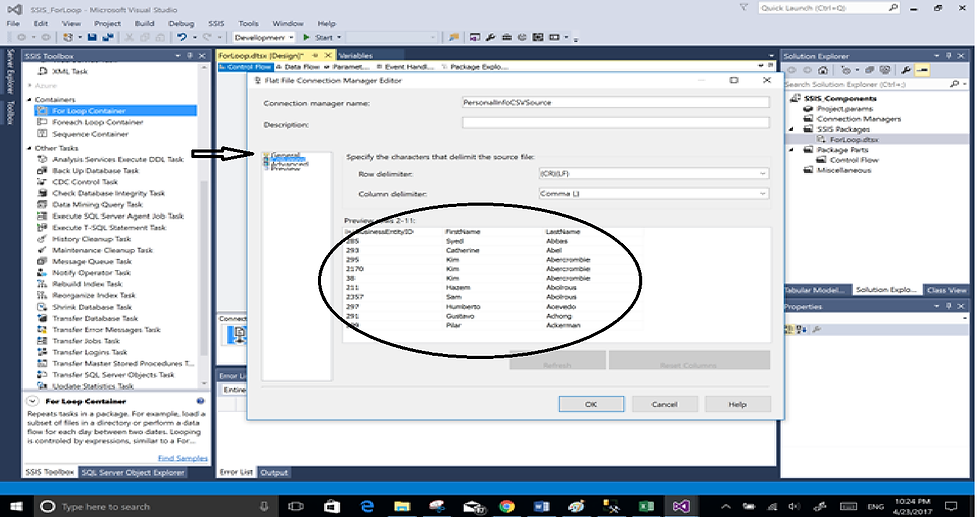
Task: Click in the Description field
Action: tap(616, 124)
